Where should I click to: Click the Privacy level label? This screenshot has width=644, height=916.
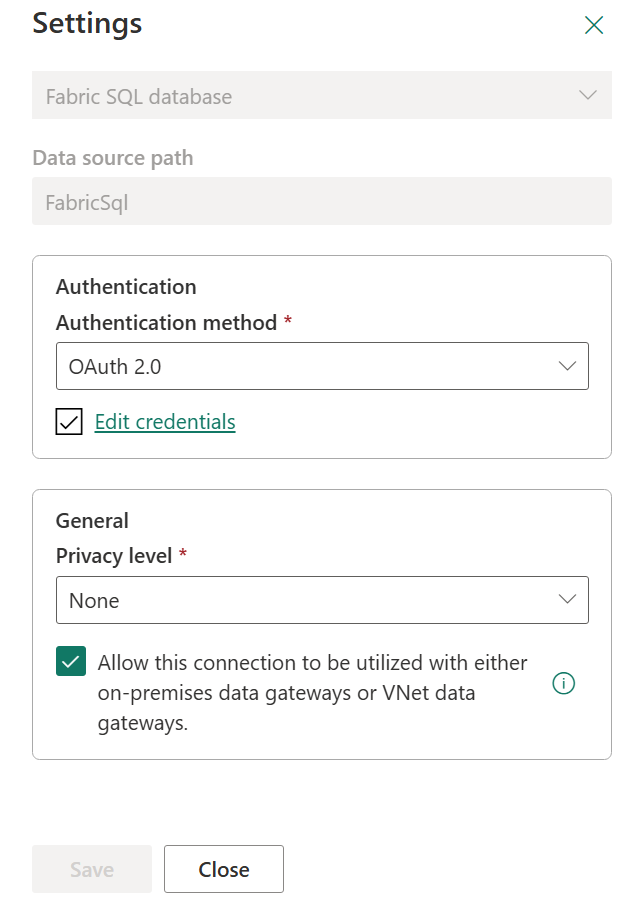[x=114, y=556]
